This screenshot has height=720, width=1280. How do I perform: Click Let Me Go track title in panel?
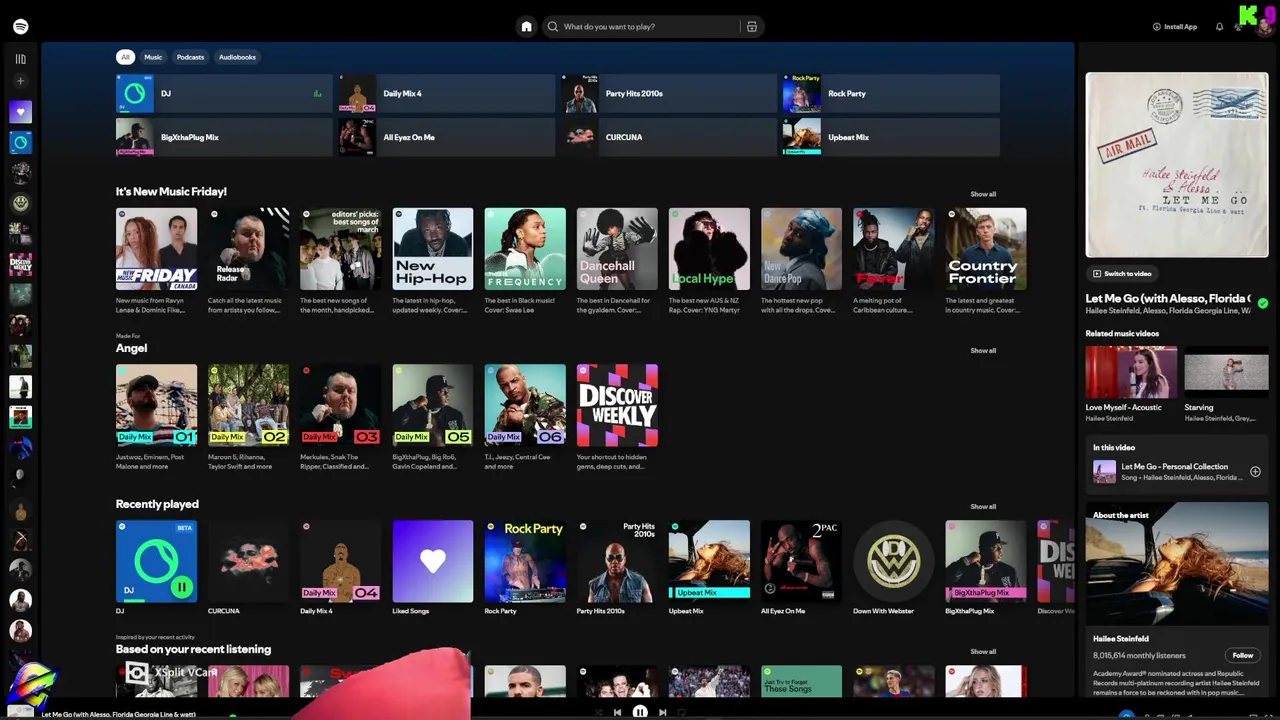click(x=1168, y=298)
